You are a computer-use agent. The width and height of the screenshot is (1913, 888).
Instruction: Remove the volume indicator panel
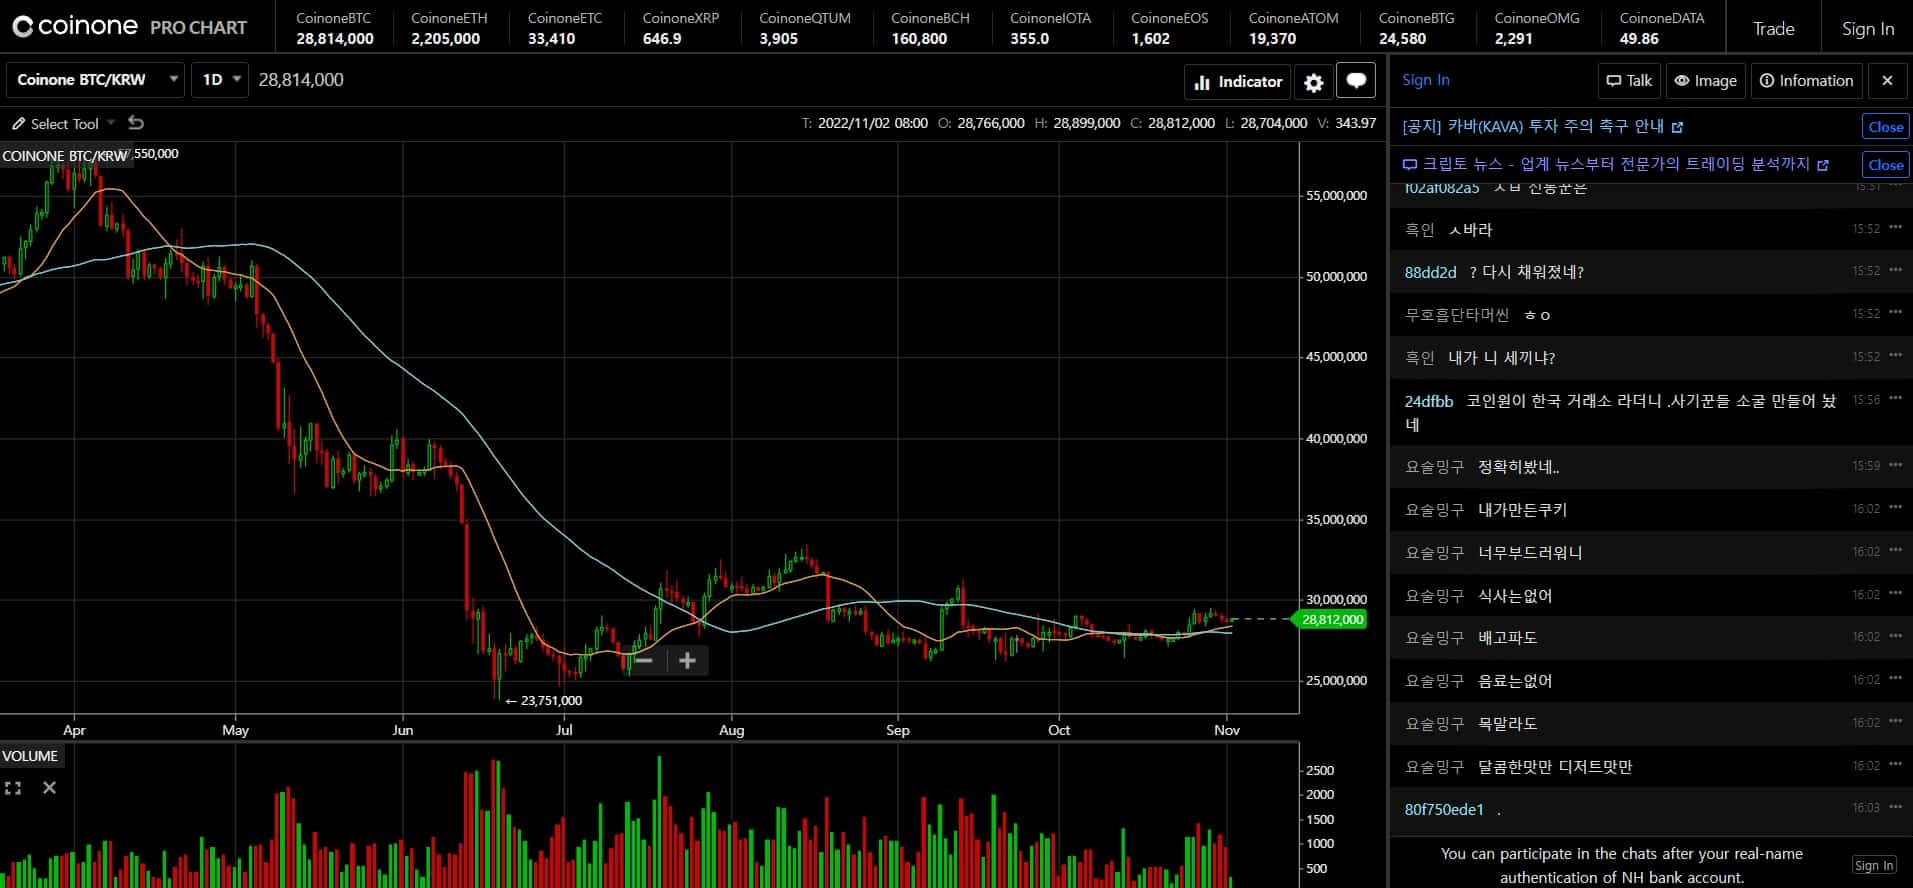tap(49, 788)
